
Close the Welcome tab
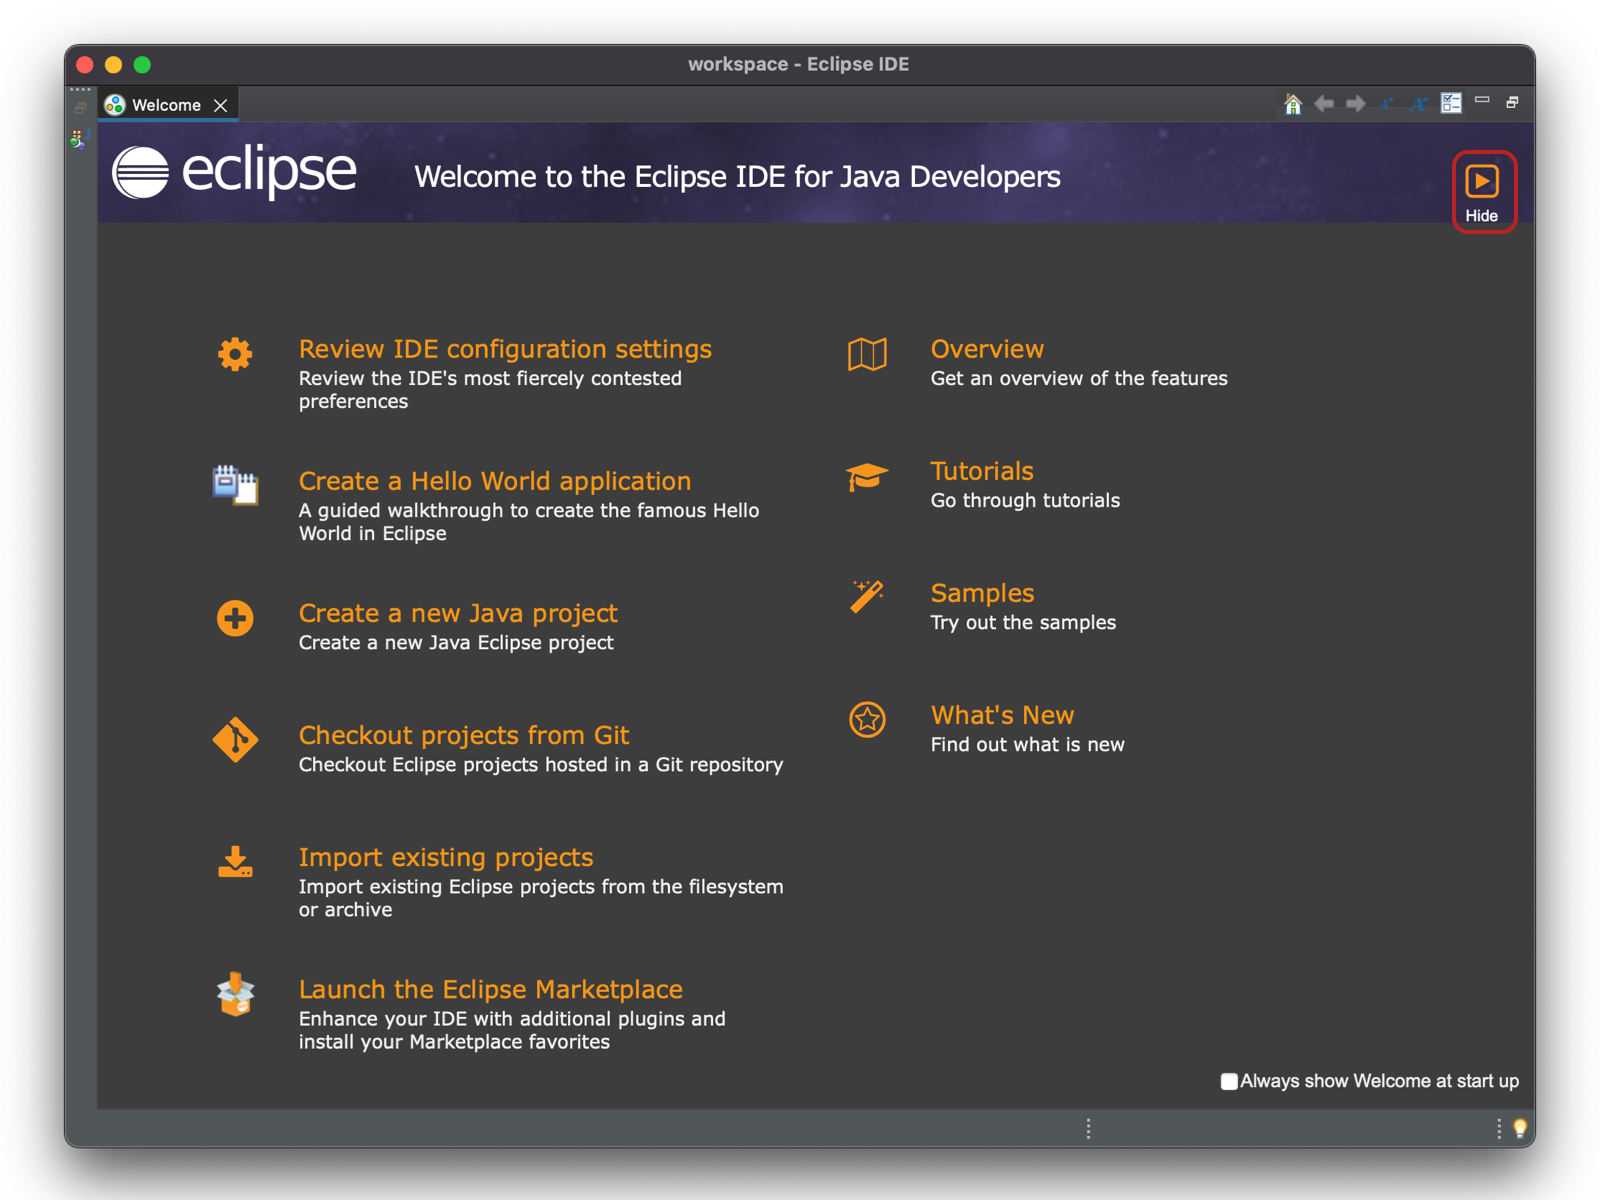pyautogui.click(x=221, y=105)
